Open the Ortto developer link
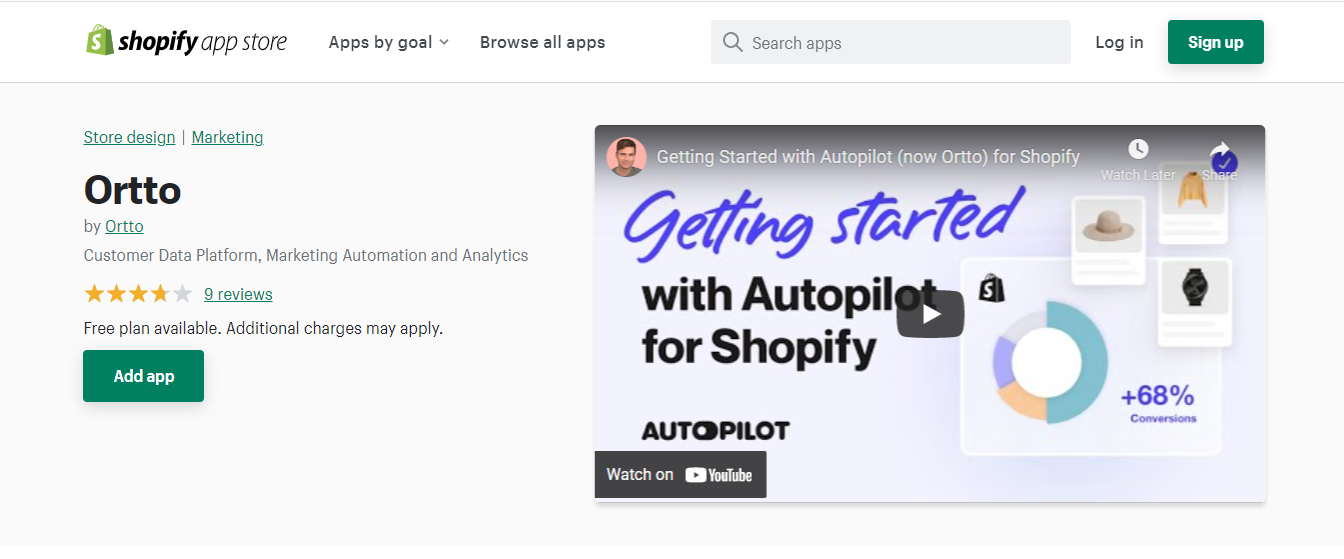 click(x=124, y=226)
